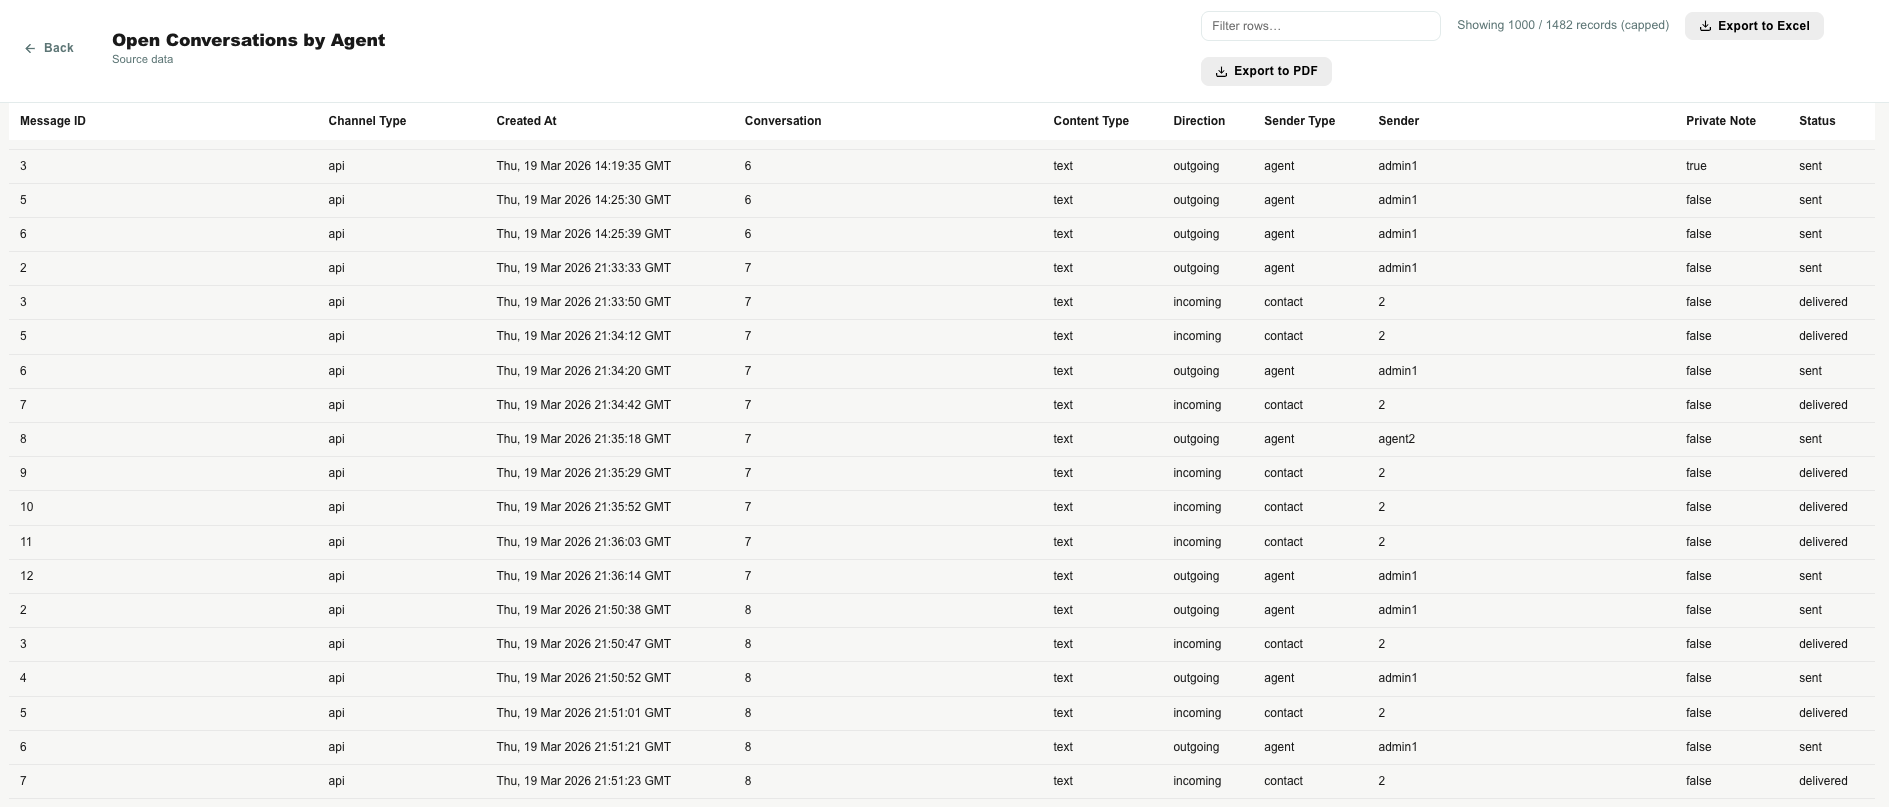The height and width of the screenshot is (807, 1889).
Task: Click 'incoming' direction in 21:34:42 row
Action: (x=1197, y=405)
